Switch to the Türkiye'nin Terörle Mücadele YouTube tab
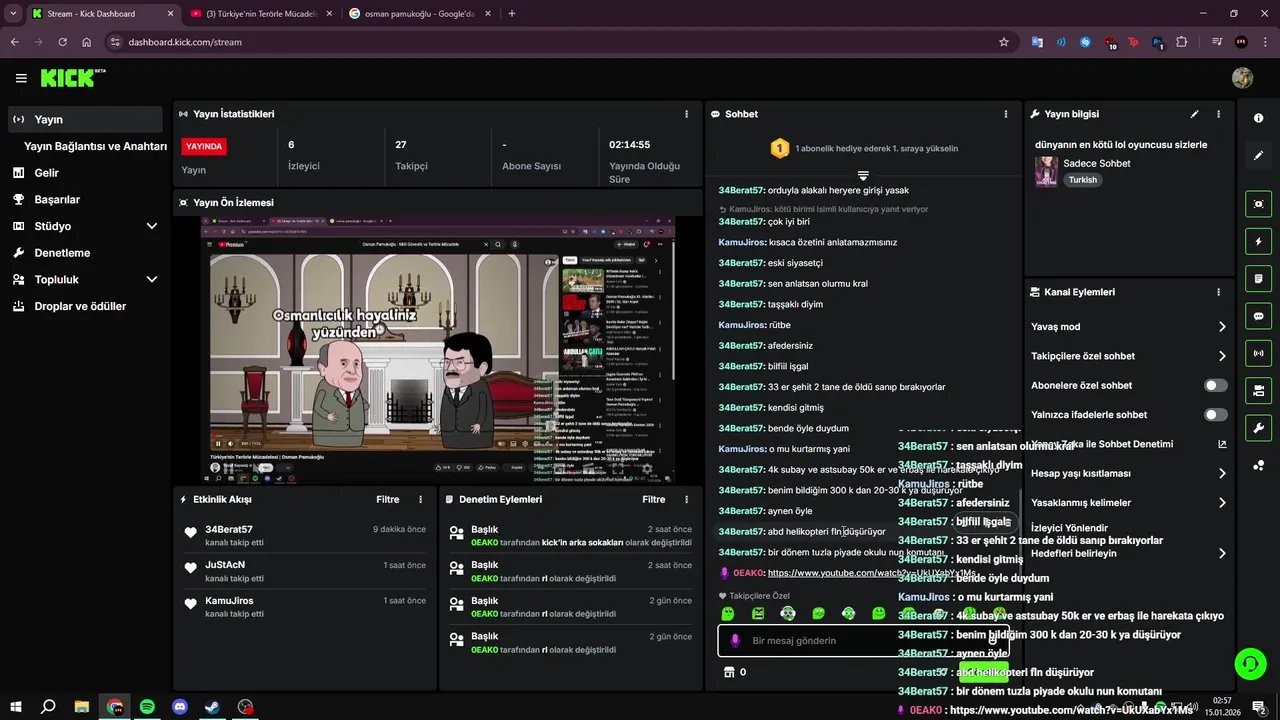 pyautogui.click(x=260, y=14)
